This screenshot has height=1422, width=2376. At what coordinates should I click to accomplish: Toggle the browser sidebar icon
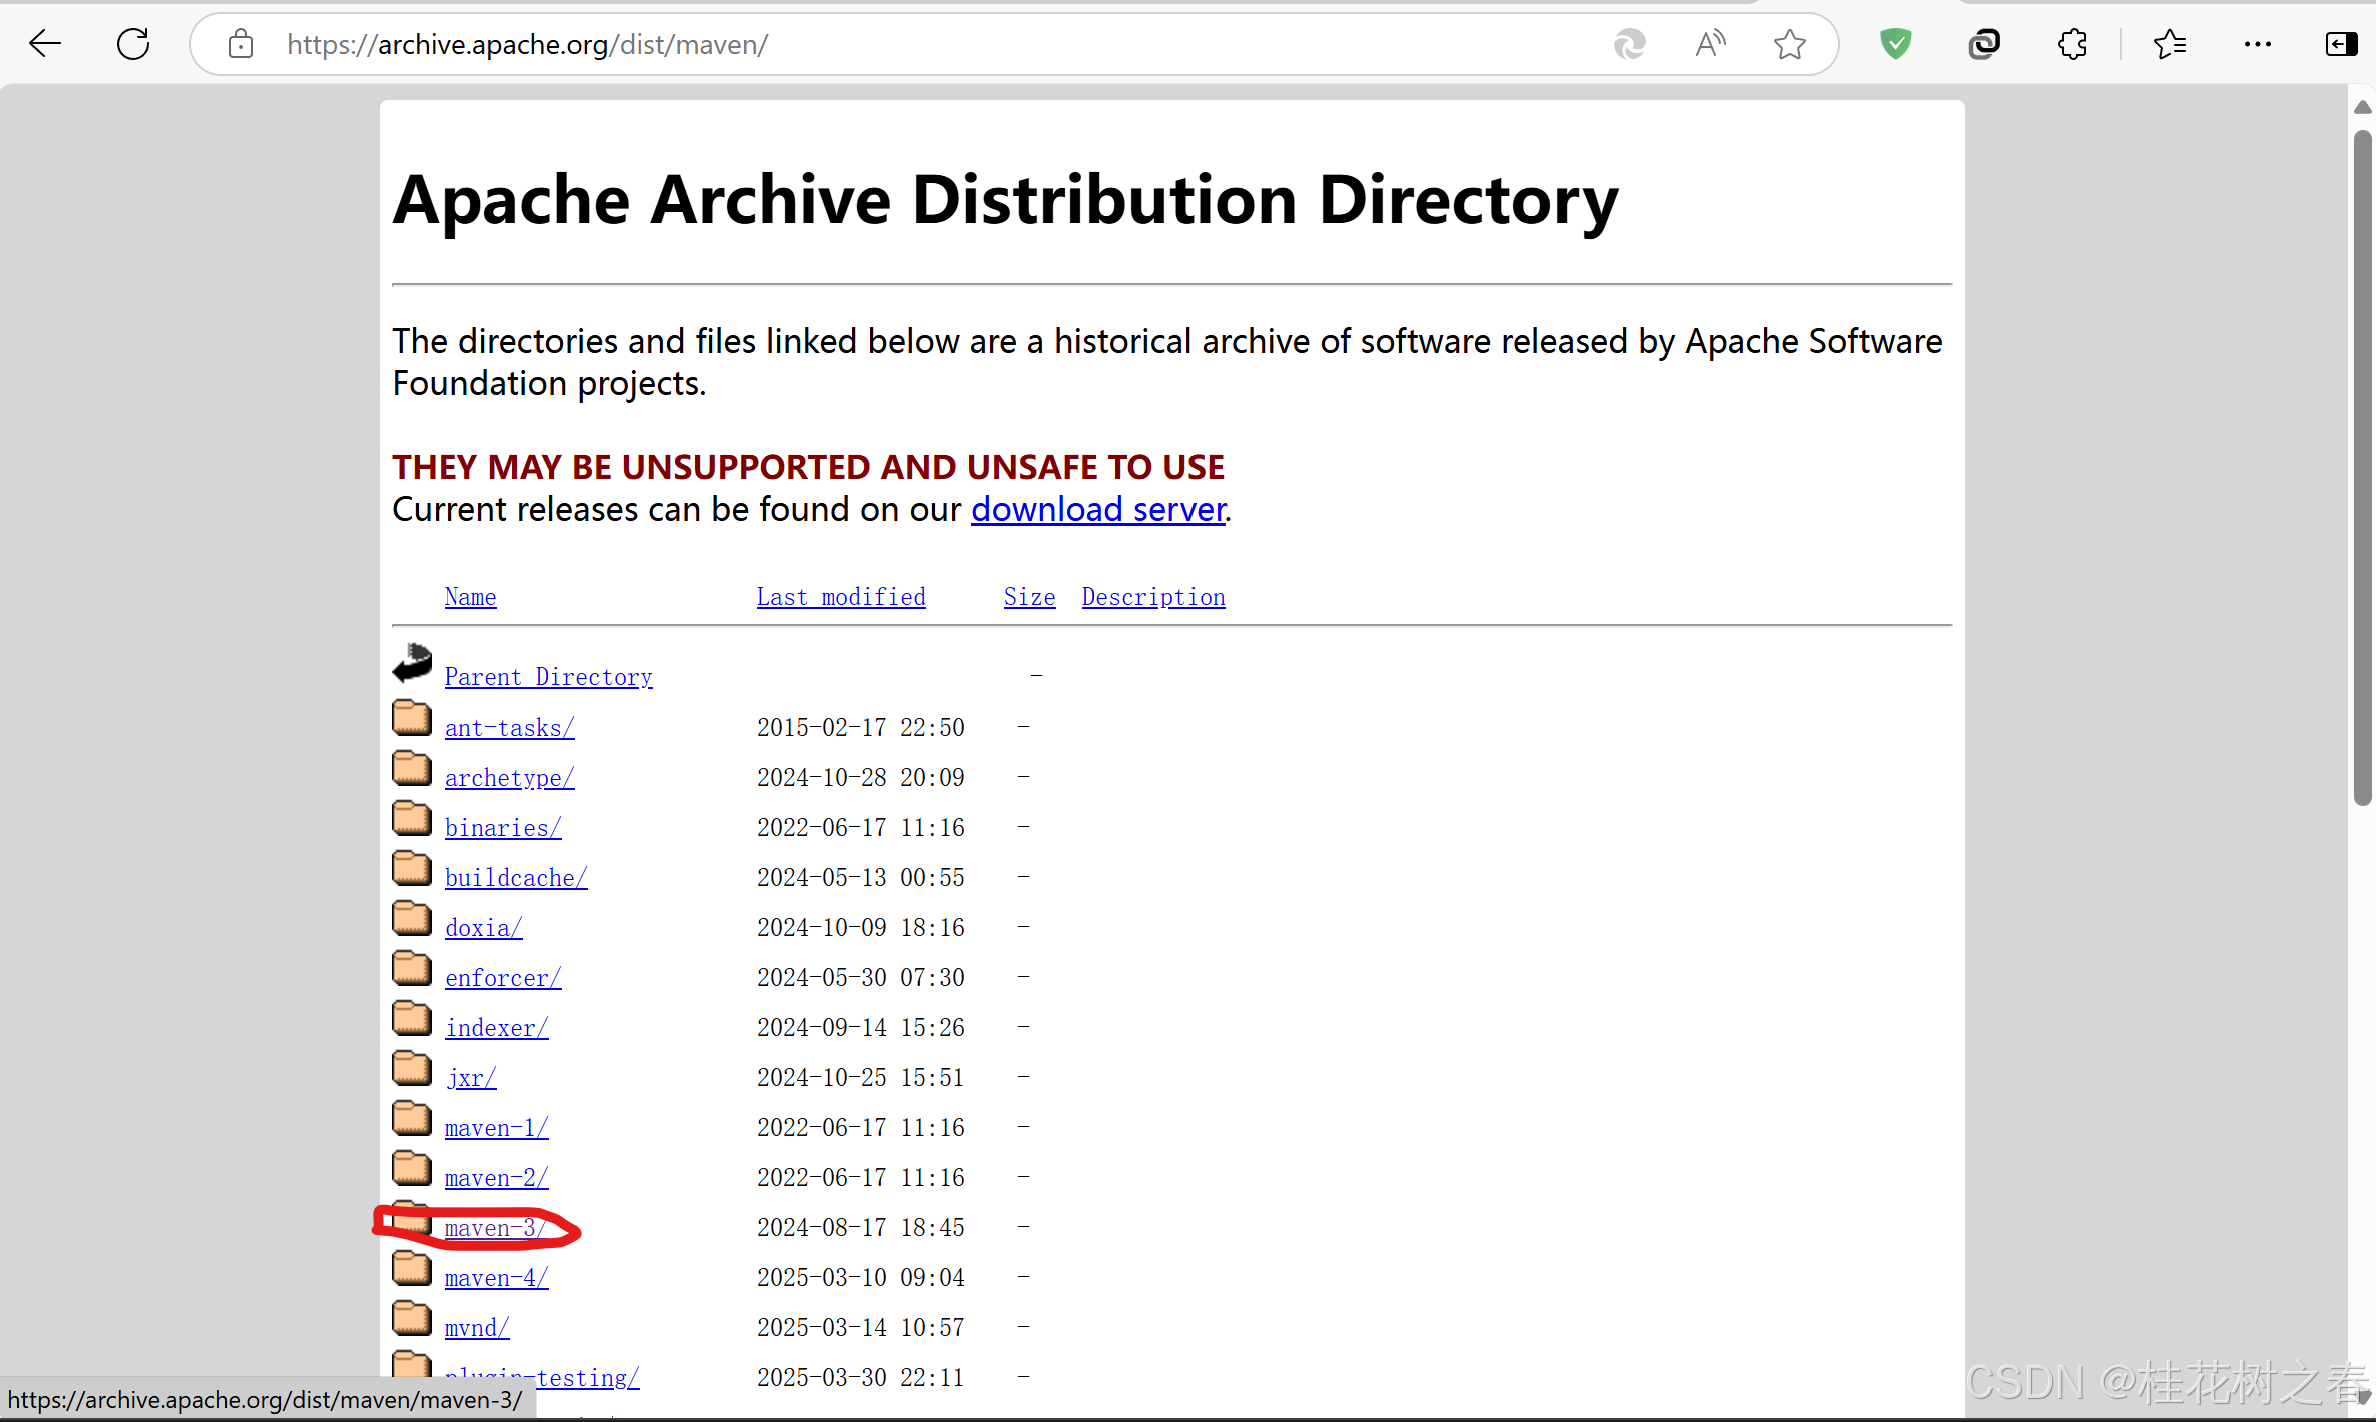tap(2340, 44)
